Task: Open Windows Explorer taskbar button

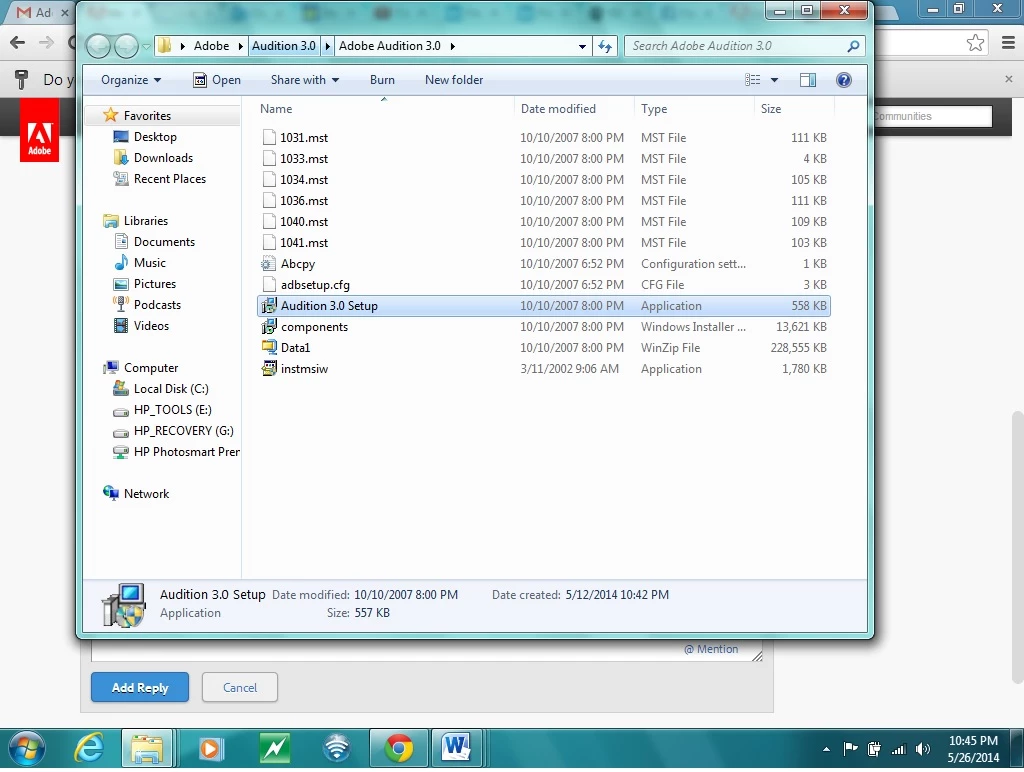Action: pyautogui.click(x=148, y=748)
